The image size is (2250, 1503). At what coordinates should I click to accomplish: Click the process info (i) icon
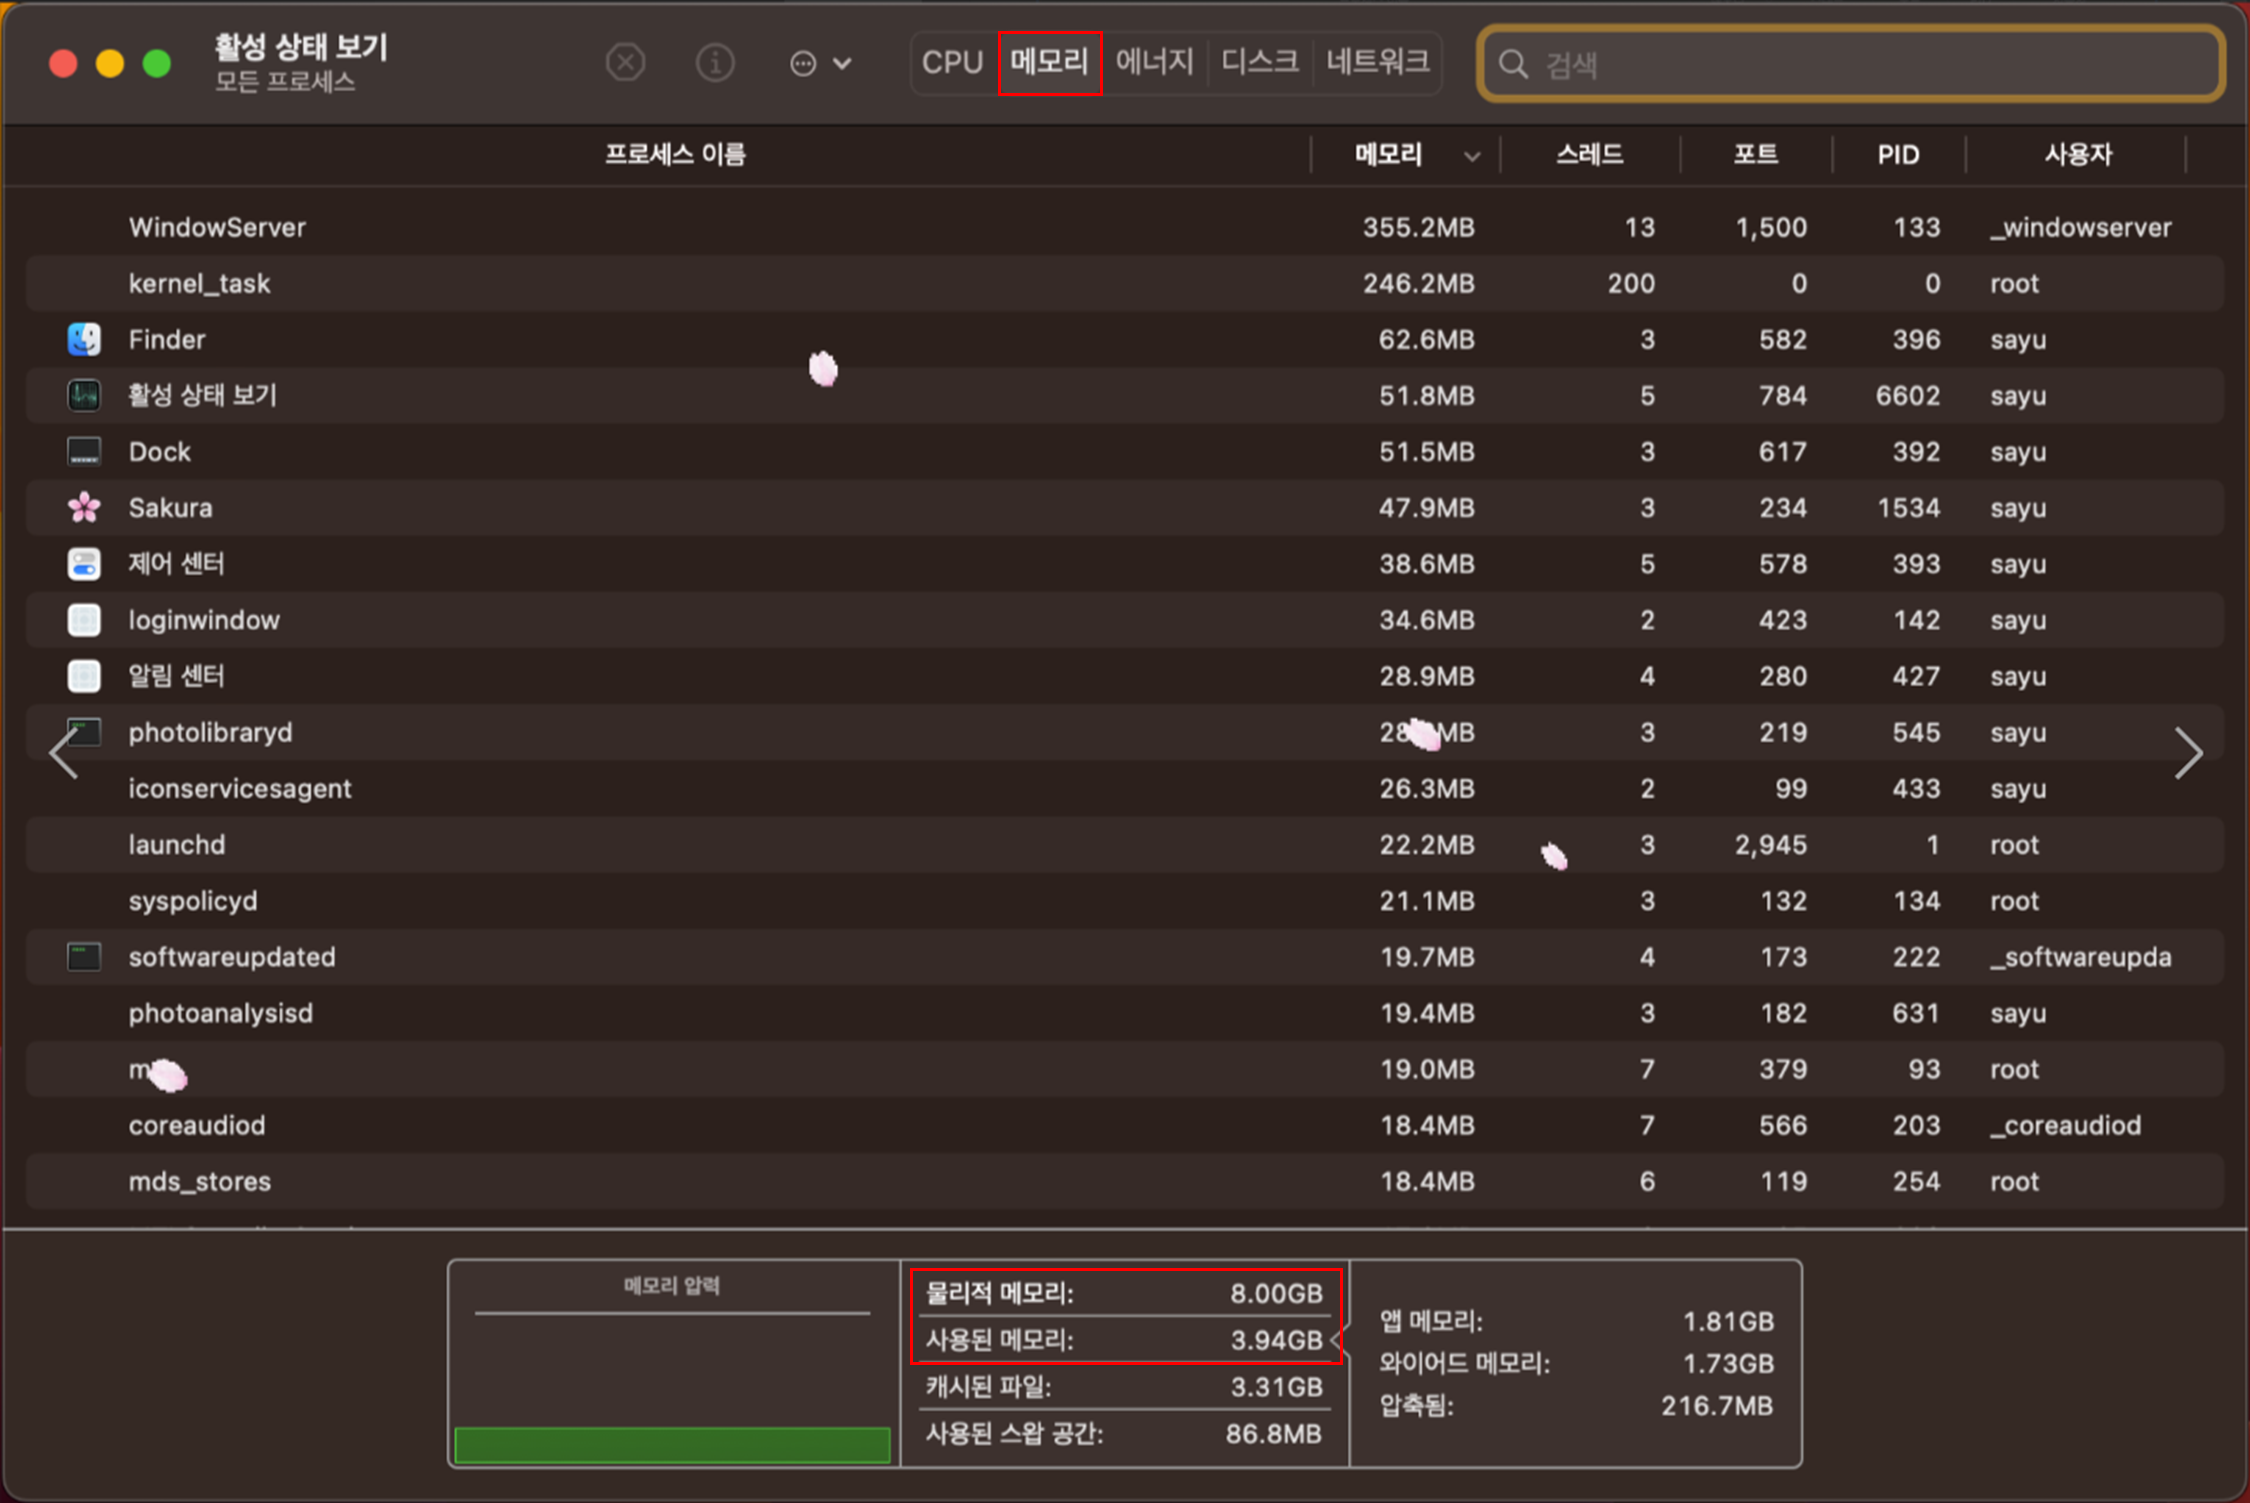[714, 63]
